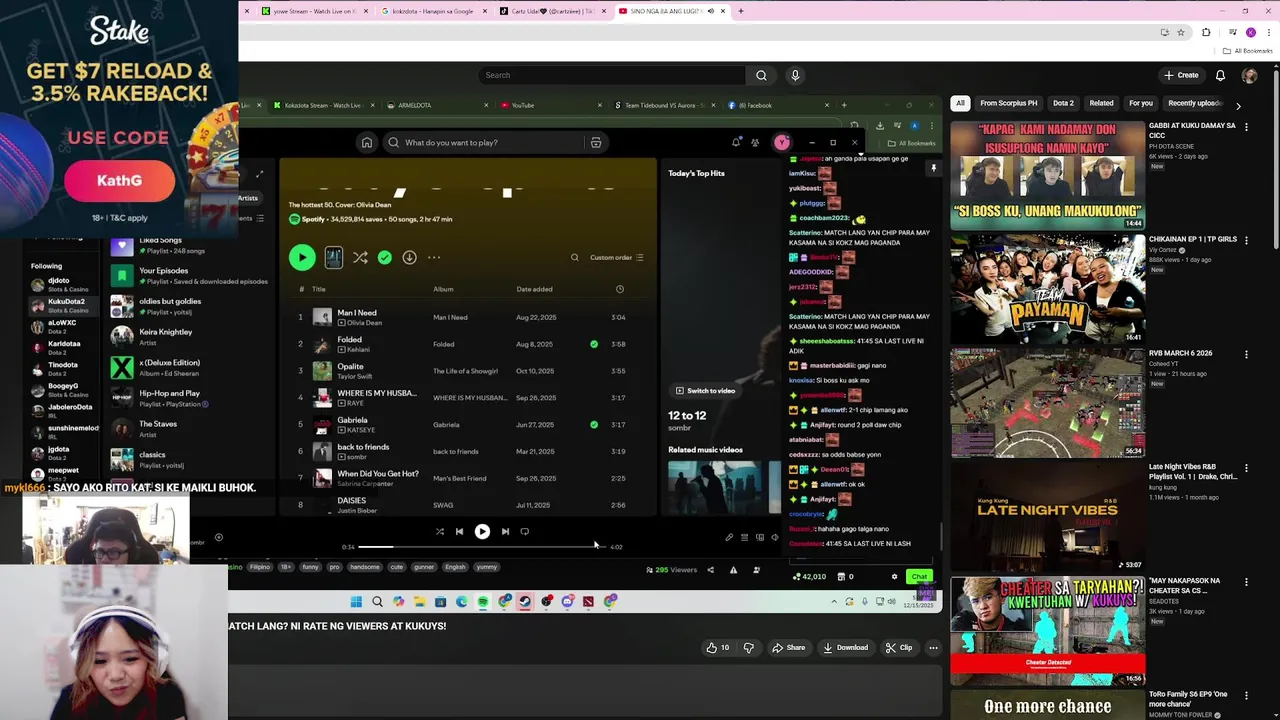The image size is (1280, 720).
Task: Open menu for RVB MARCH 6 2026 video
Action: [1246, 354]
